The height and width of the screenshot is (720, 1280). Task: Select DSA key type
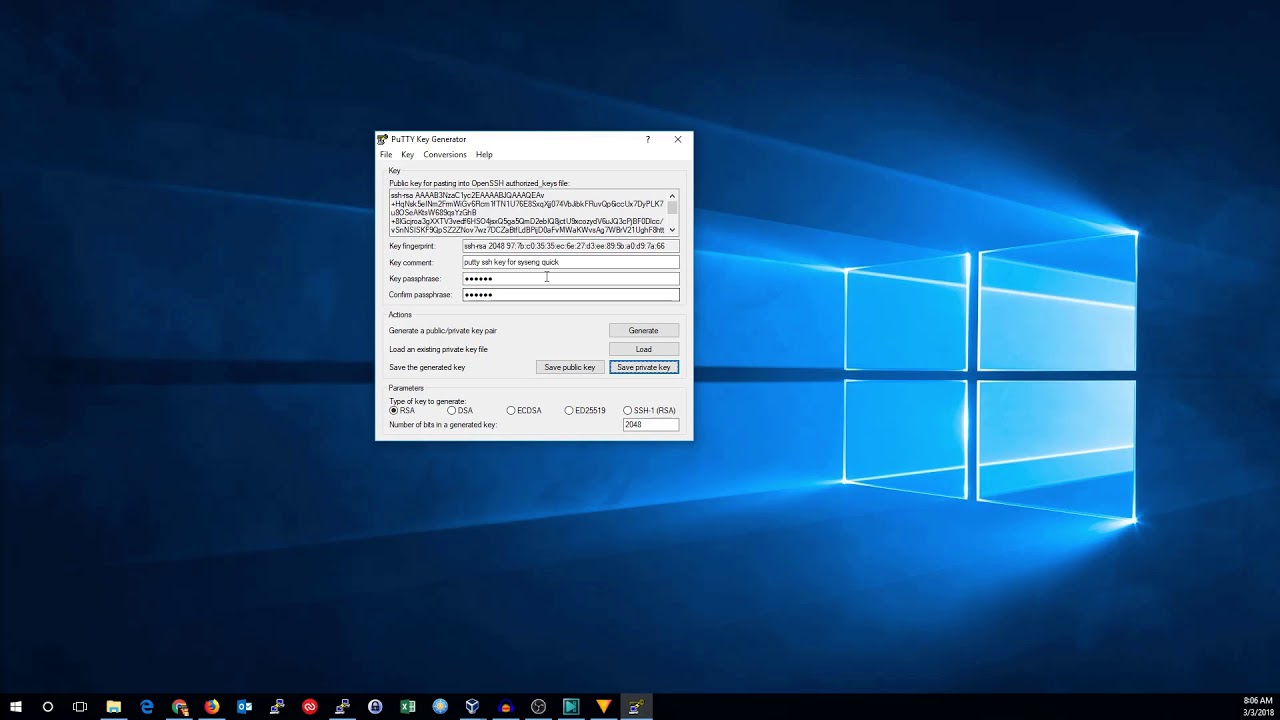(460, 410)
